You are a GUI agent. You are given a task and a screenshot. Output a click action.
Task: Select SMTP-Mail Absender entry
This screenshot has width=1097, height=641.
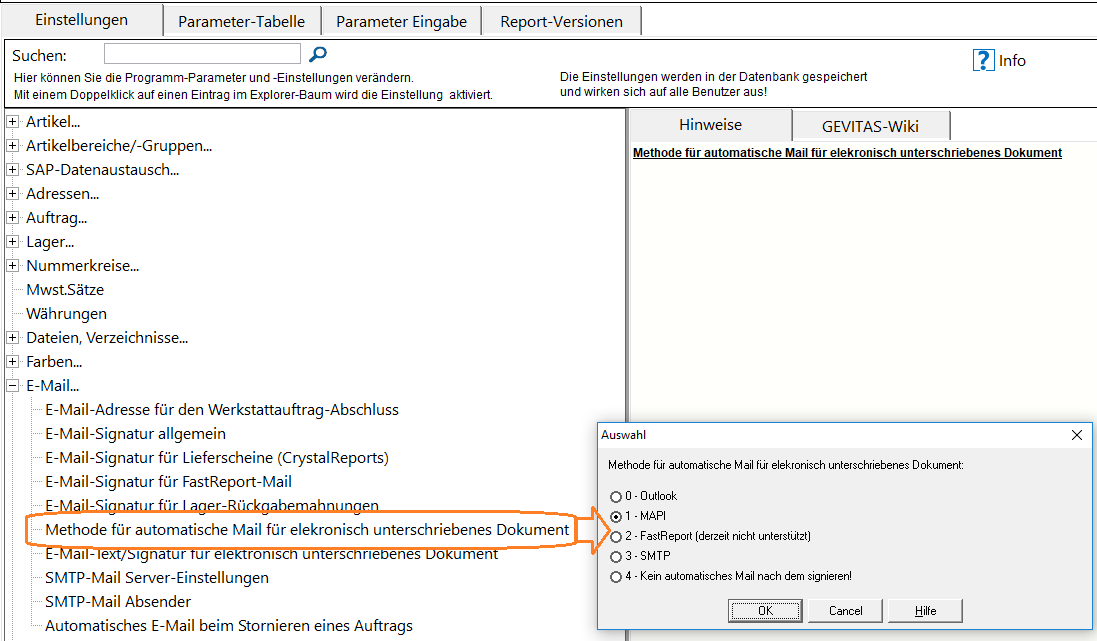118,602
